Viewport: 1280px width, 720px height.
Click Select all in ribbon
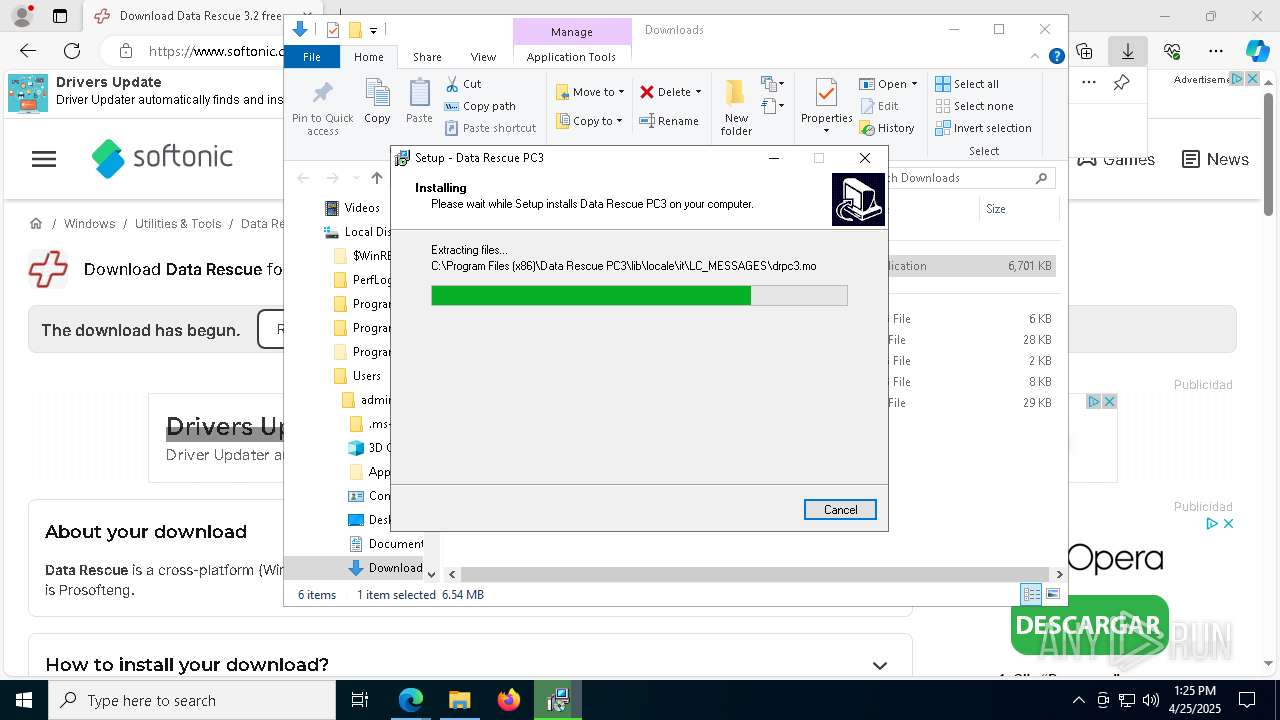pyautogui.click(x=967, y=84)
